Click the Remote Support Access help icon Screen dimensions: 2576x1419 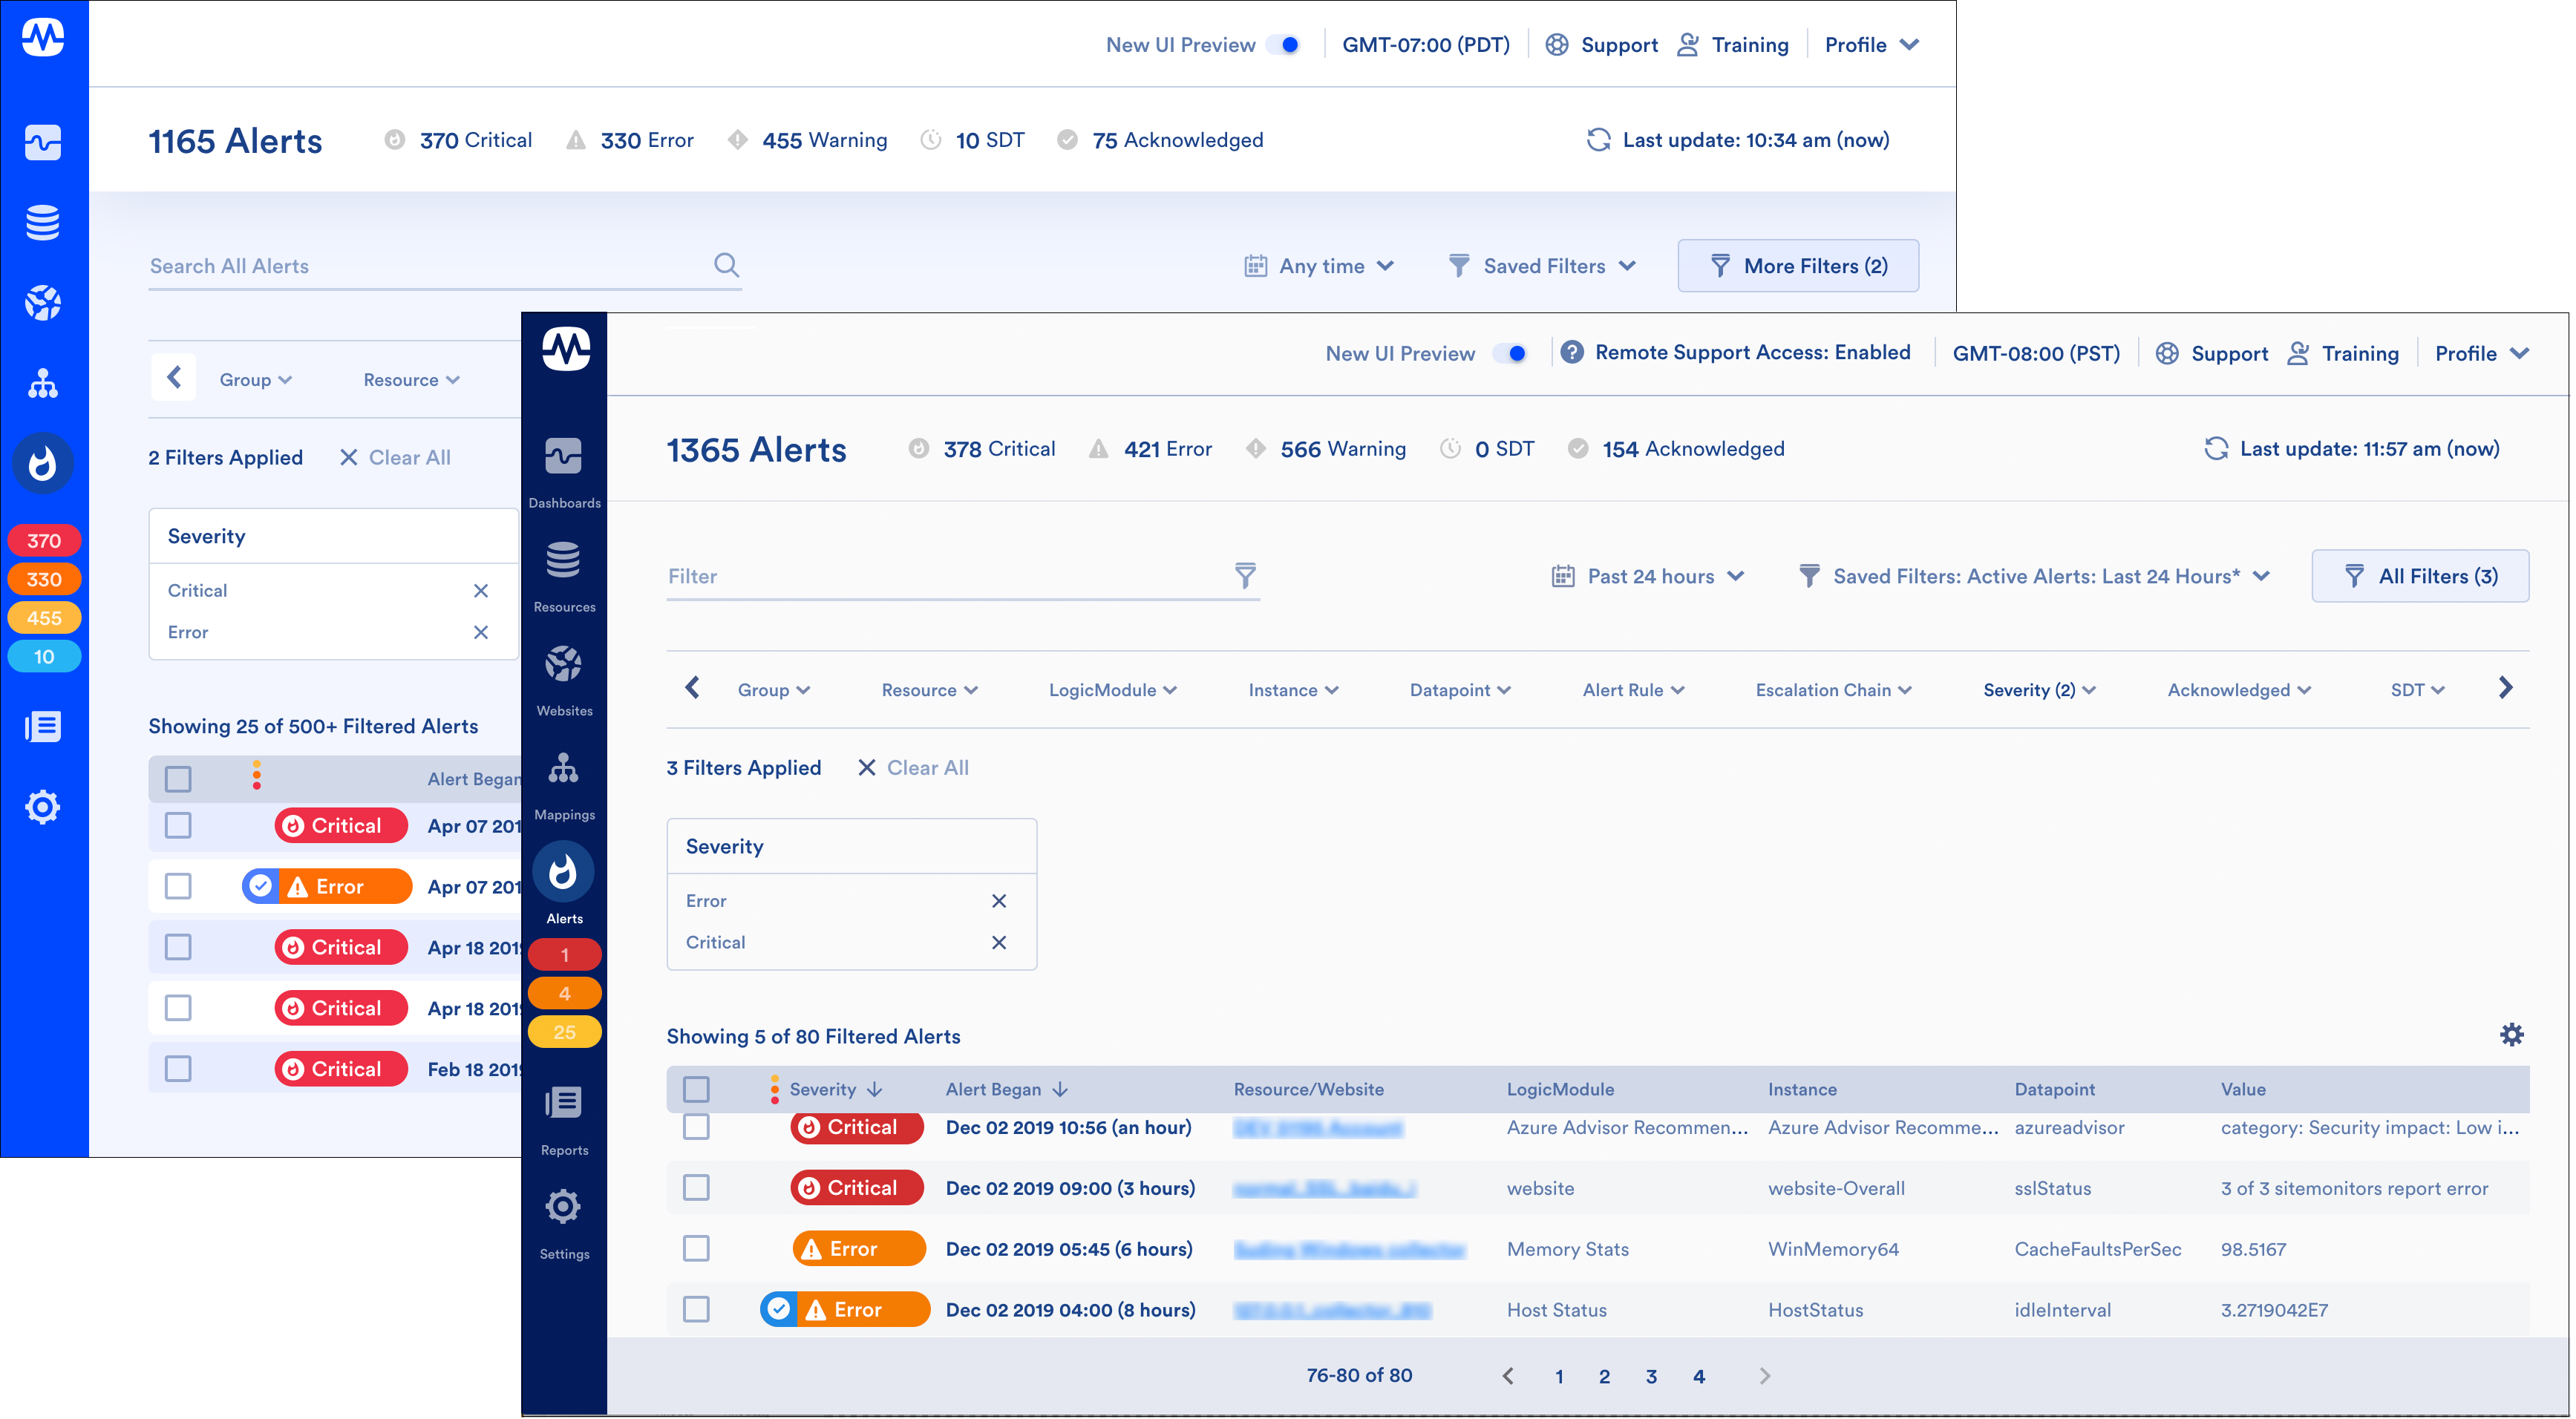tap(1572, 352)
